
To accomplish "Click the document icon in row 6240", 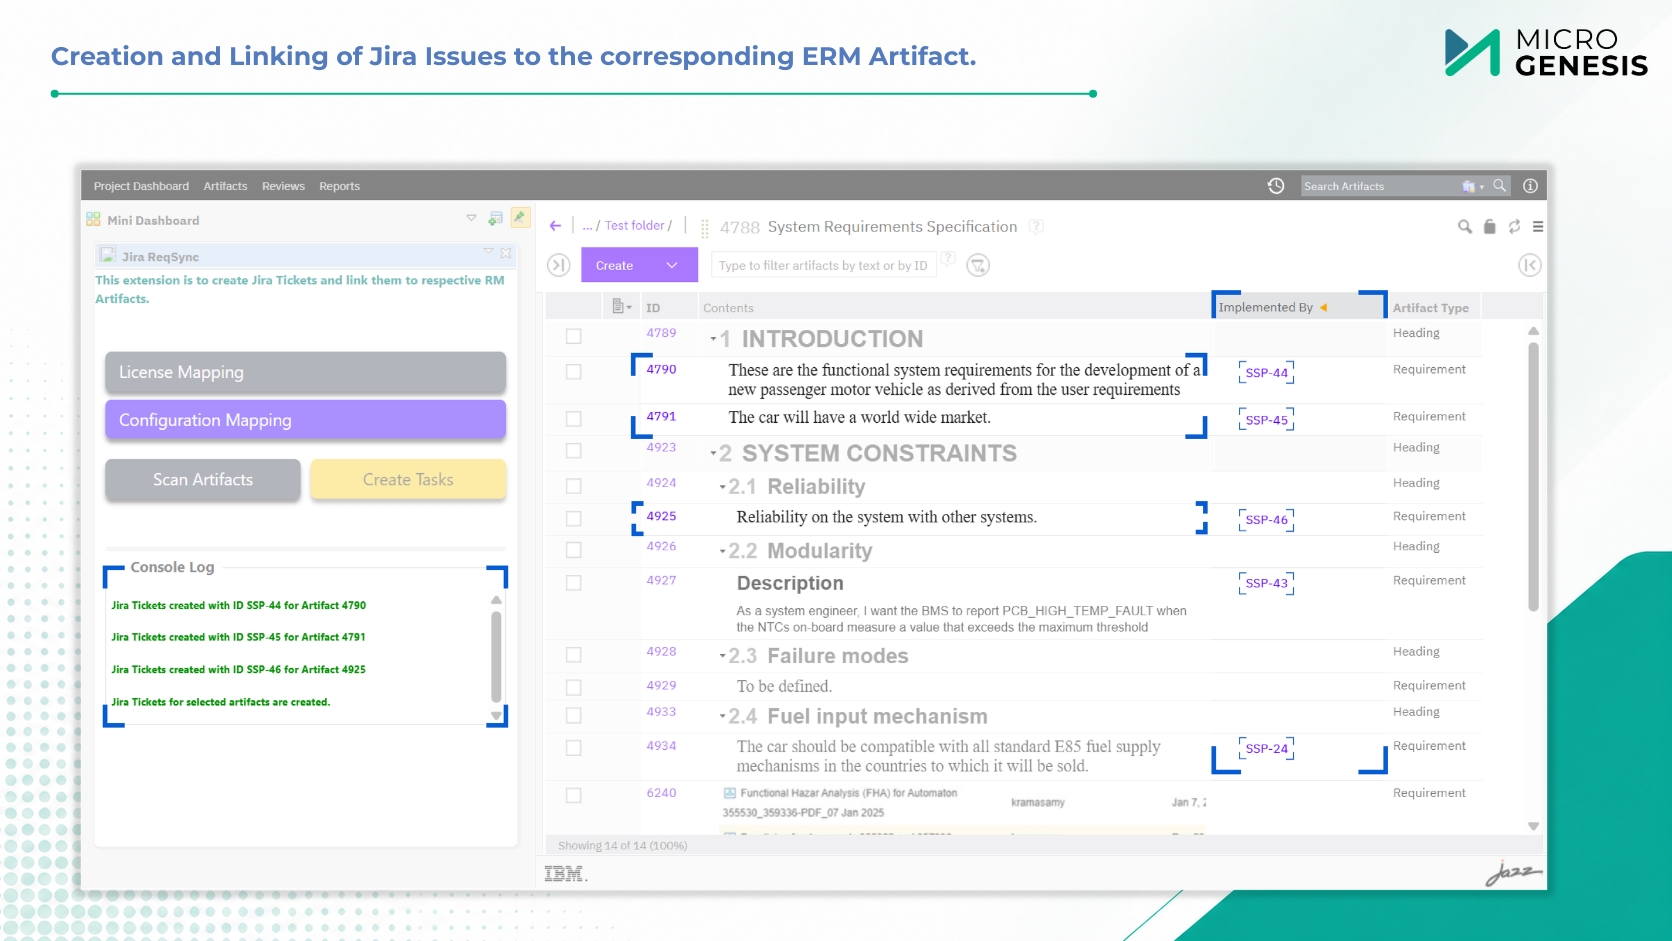I will tap(730, 793).
